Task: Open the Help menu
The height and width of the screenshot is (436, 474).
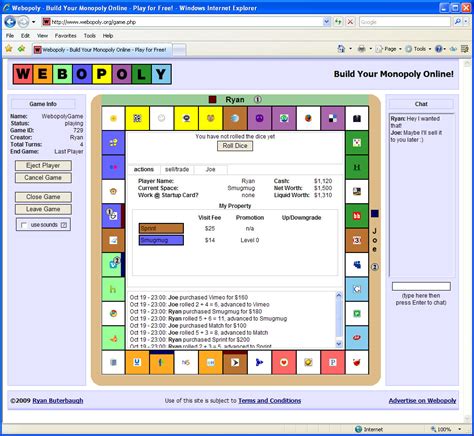Action: pyautogui.click(x=108, y=36)
